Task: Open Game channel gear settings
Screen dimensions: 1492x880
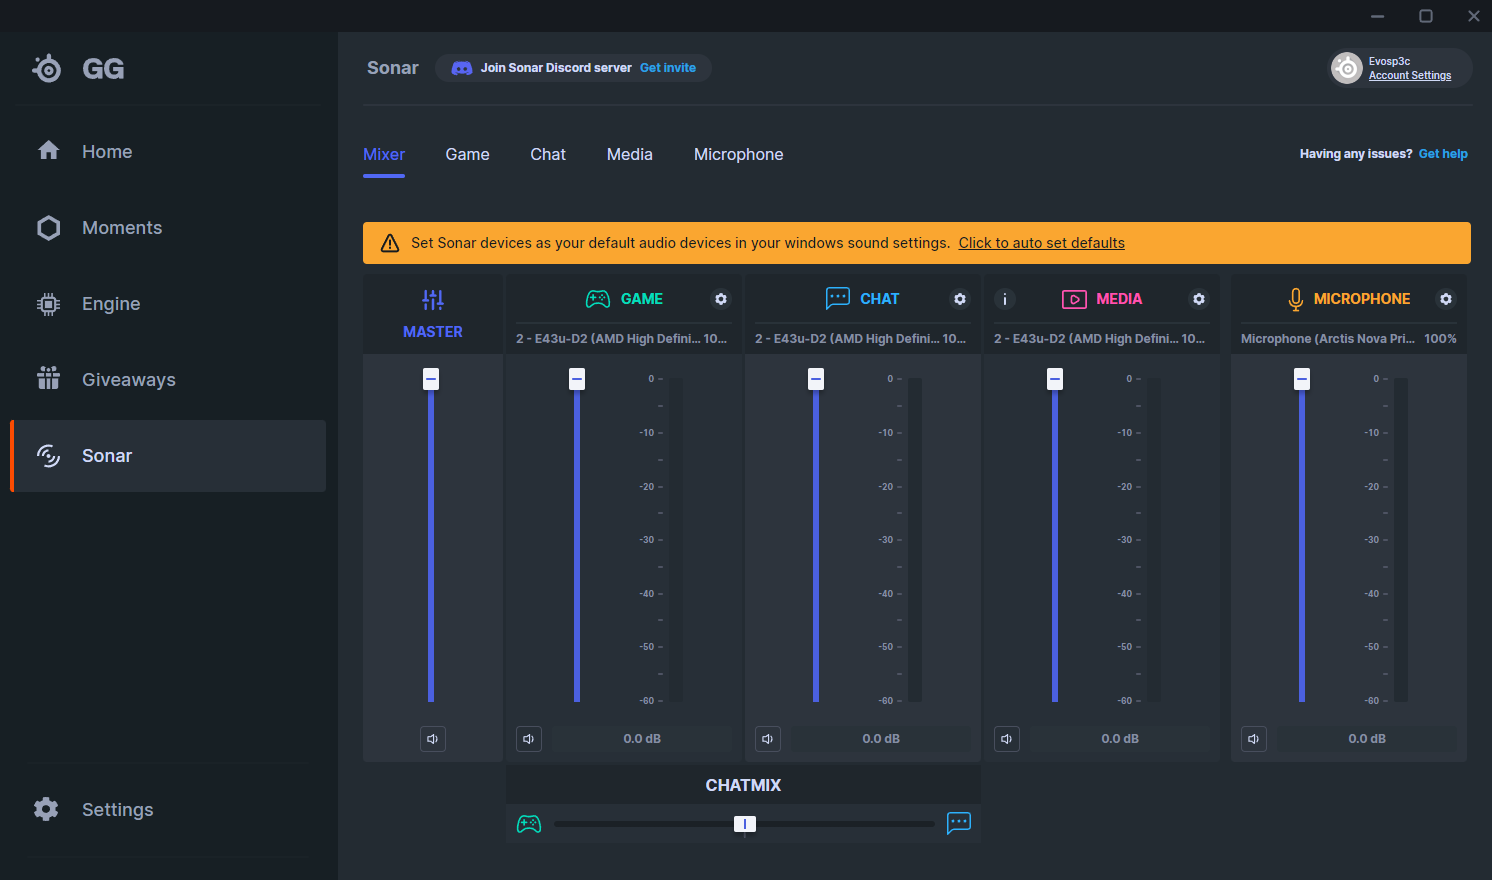Action: pyautogui.click(x=721, y=299)
